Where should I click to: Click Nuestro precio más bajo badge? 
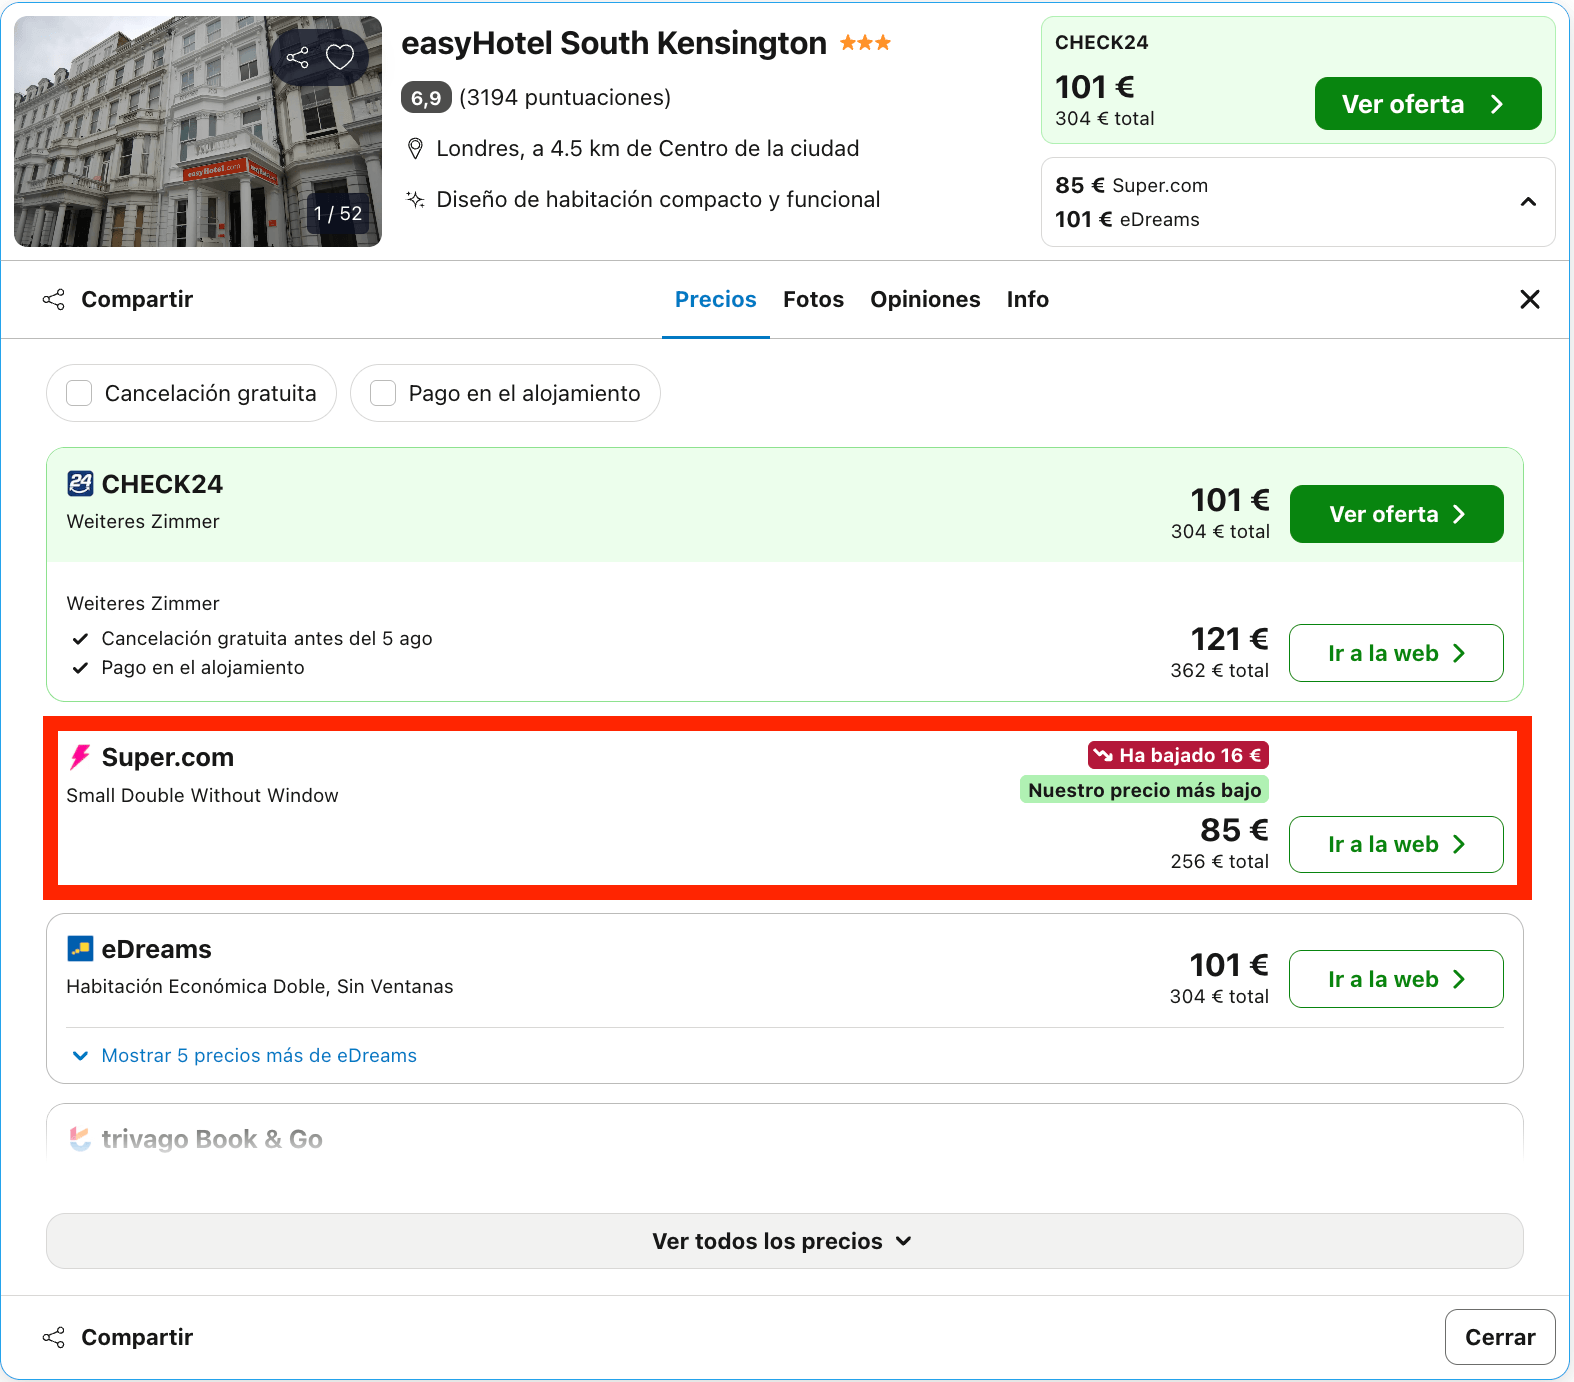pyautogui.click(x=1144, y=790)
